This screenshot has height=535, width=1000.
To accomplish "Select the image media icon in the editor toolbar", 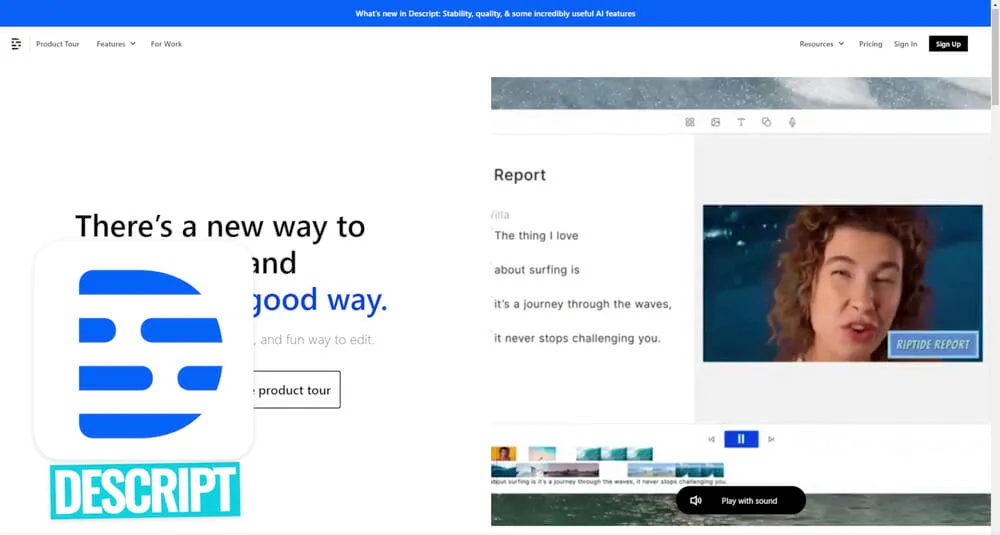I will (716, 122).
